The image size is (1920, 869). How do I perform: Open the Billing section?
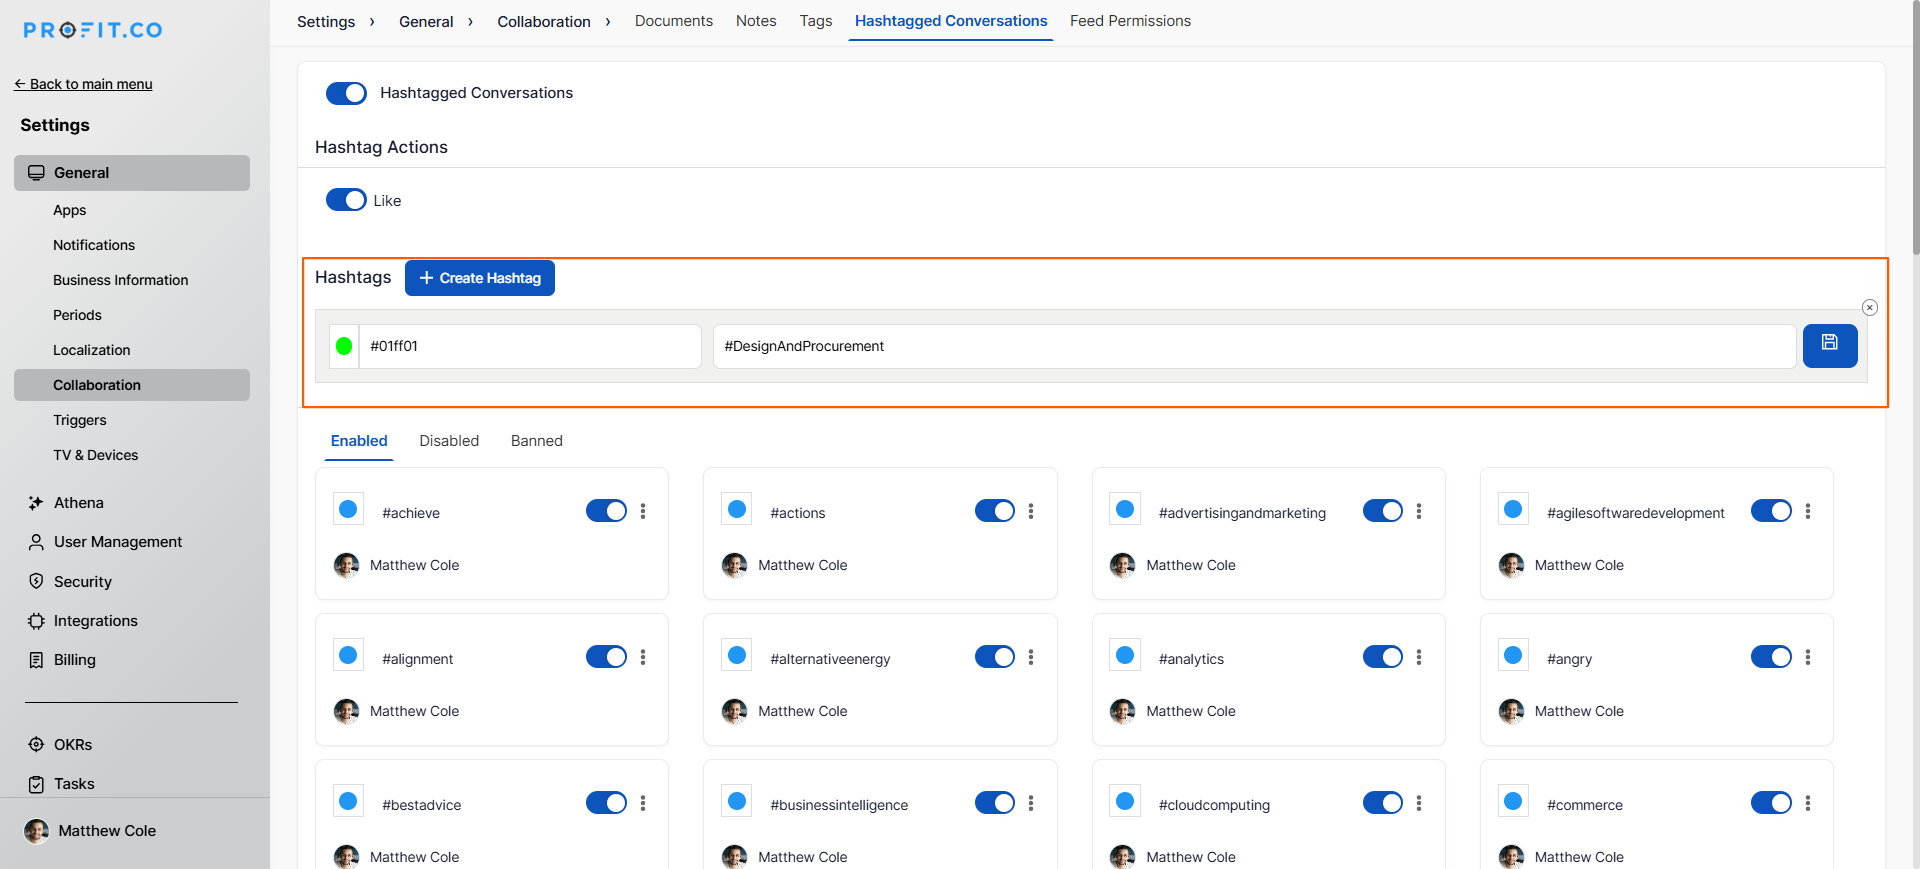coord(74,660)
